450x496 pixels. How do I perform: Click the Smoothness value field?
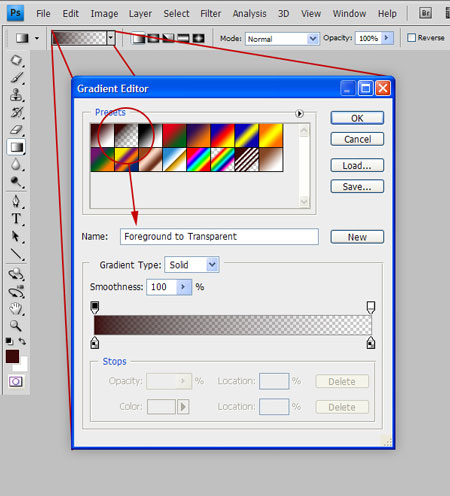click(161, 287)
